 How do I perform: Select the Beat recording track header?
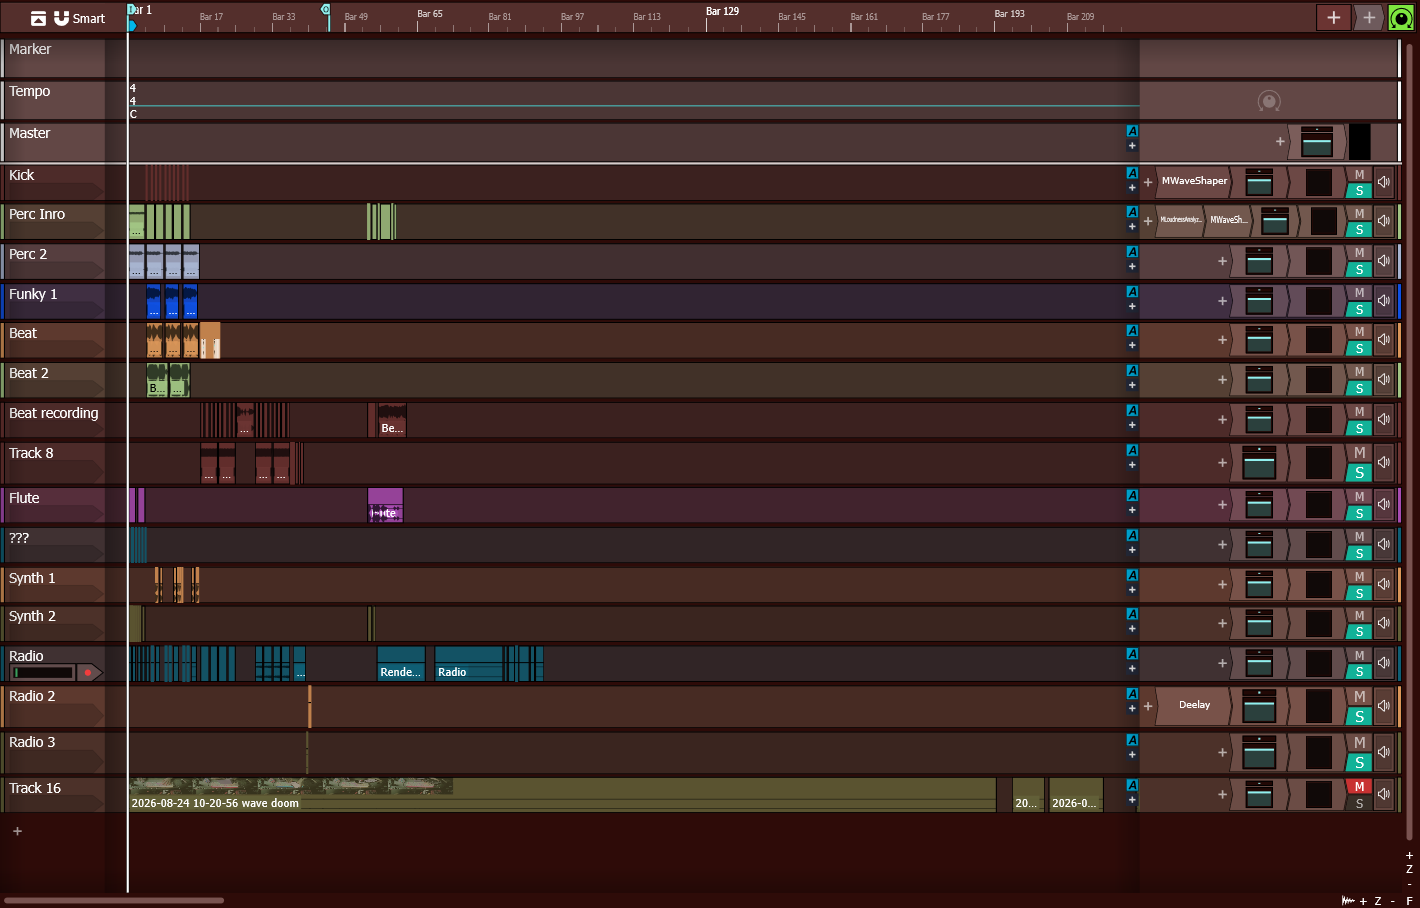[53, 420]
